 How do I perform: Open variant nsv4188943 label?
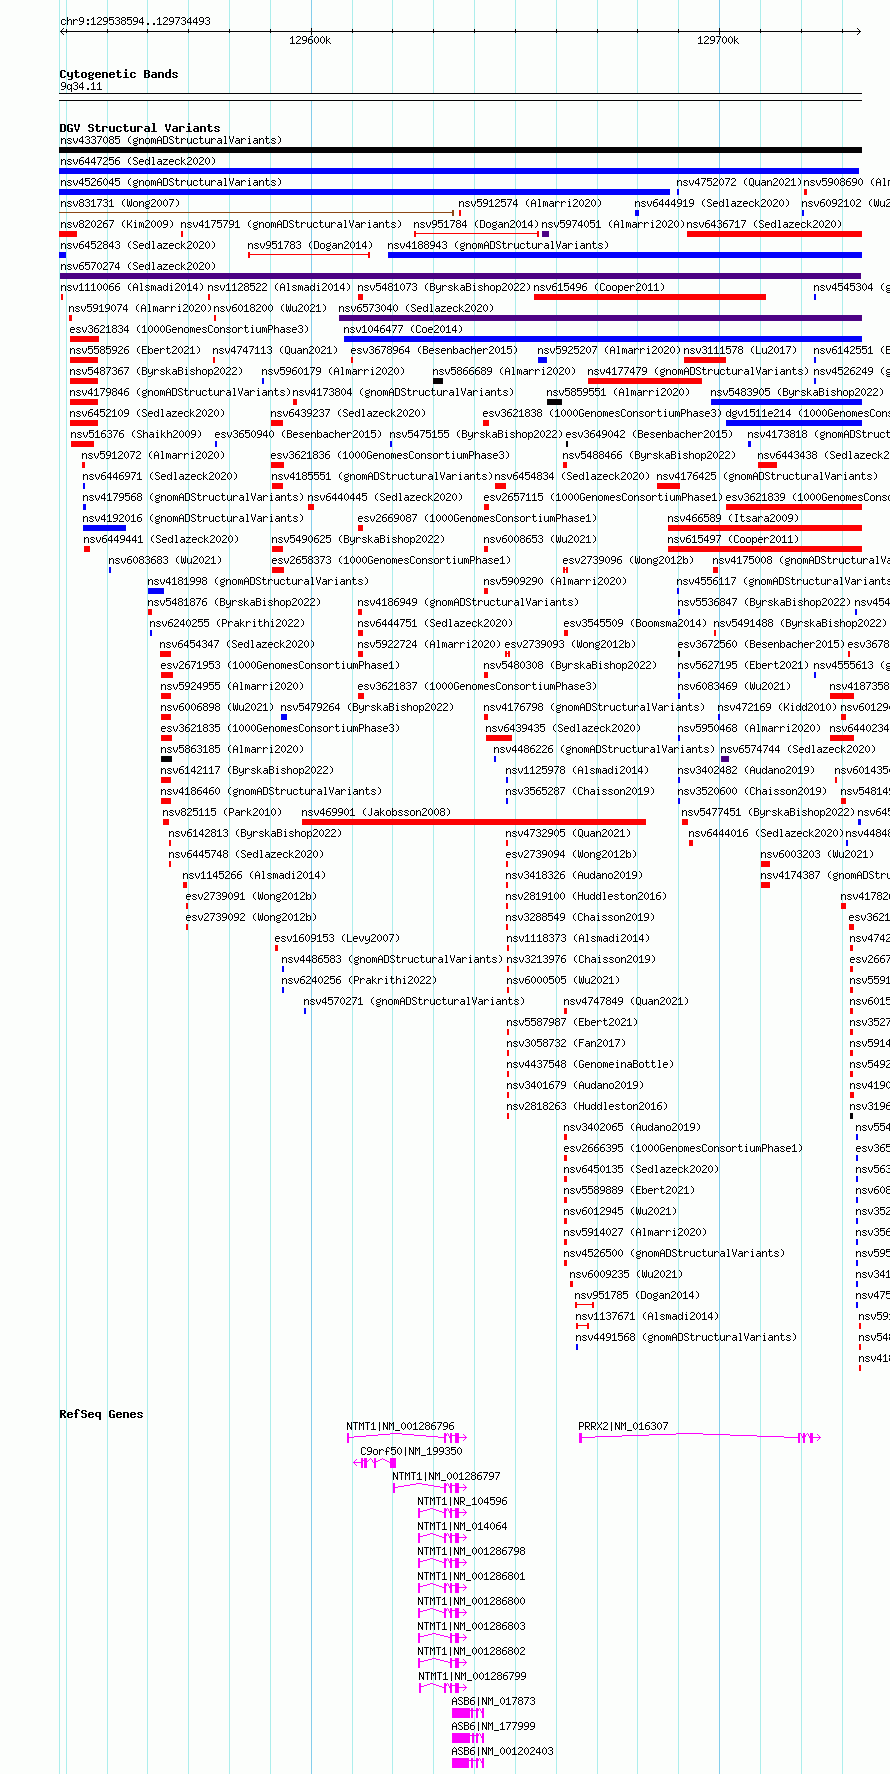point(498,245)
